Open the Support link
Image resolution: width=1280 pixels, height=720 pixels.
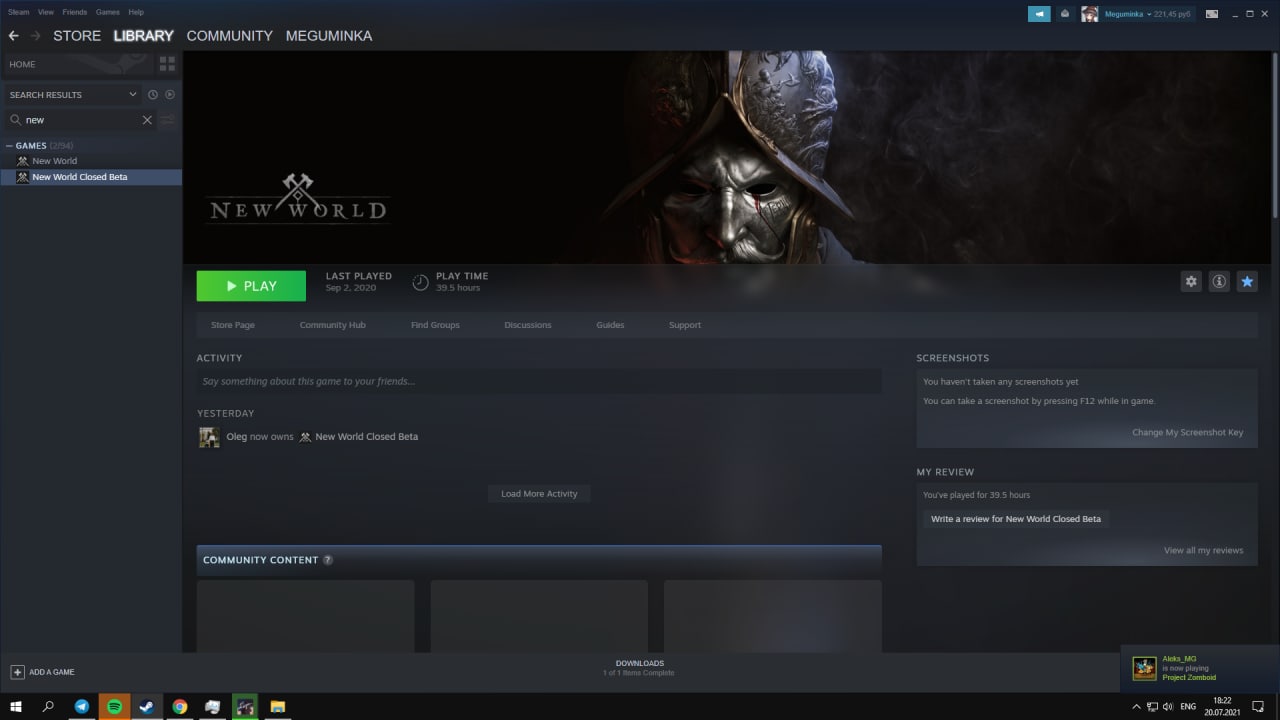pos(685,325)
